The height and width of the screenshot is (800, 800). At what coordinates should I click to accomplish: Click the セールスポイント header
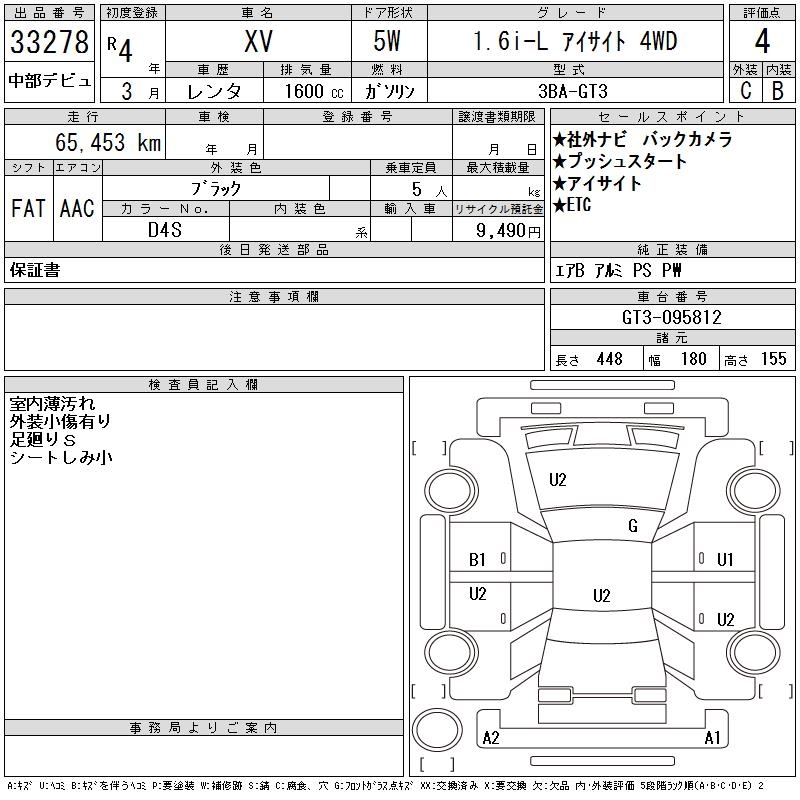click(672, 116)
